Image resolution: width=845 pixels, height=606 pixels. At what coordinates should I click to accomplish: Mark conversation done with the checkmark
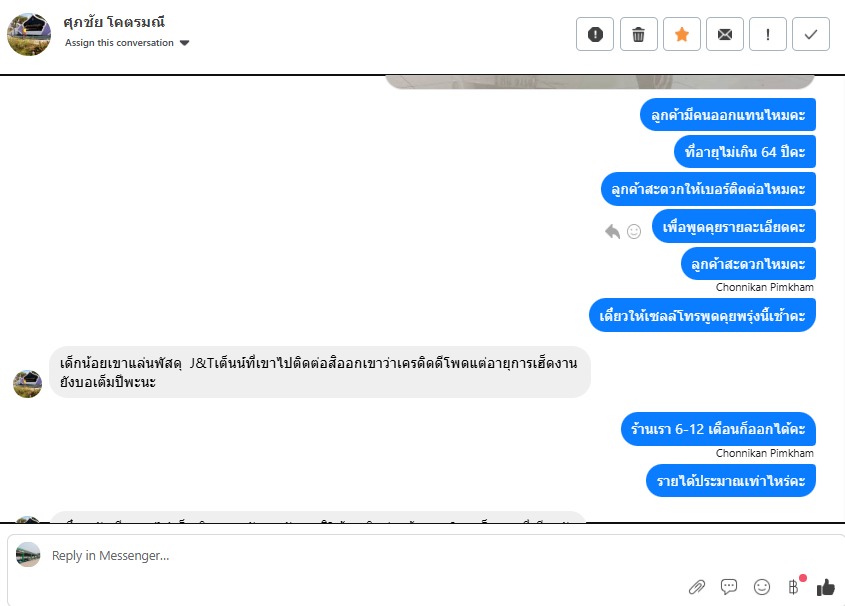point(811,34)
